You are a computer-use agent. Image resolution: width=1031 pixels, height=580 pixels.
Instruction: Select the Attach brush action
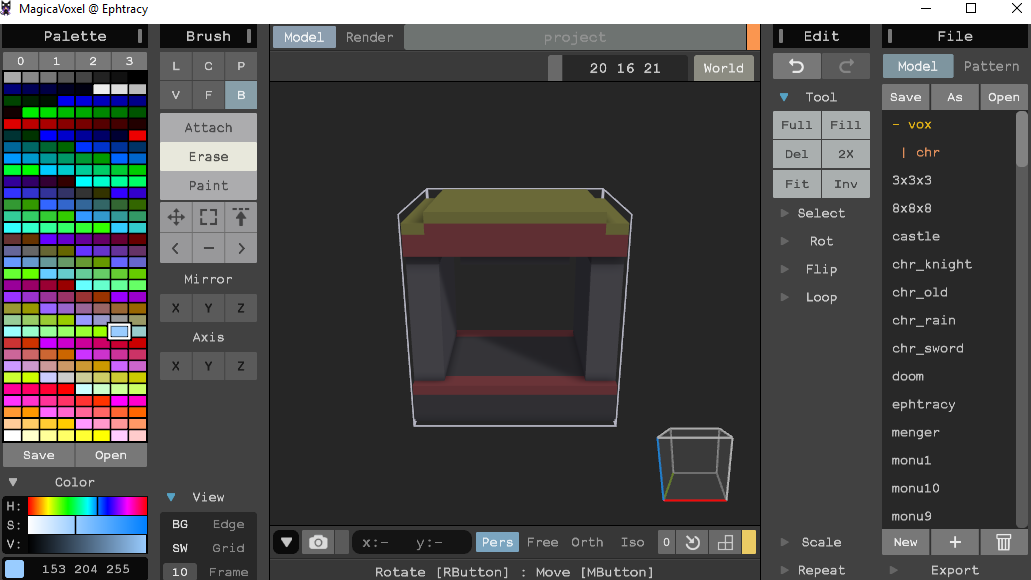(208, 128)
